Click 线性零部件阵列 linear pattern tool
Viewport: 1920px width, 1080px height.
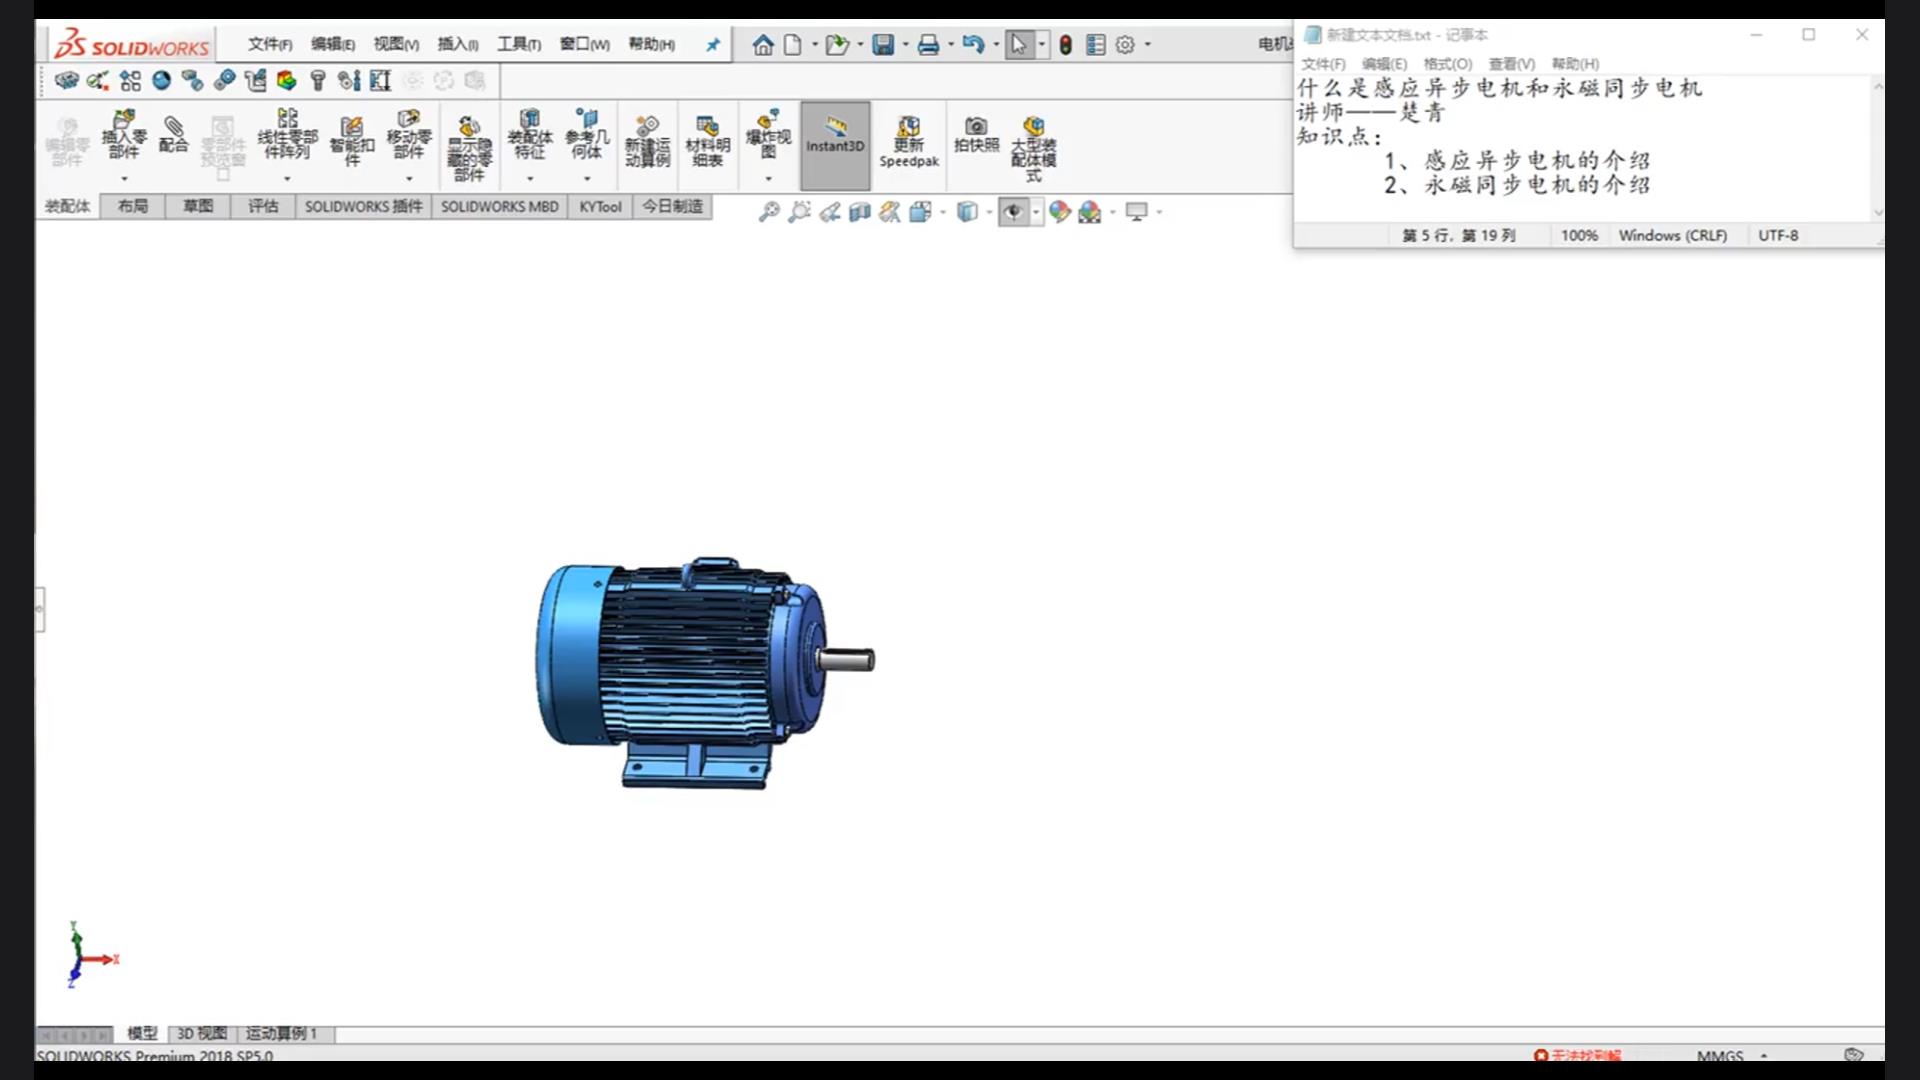click(287, 135)
